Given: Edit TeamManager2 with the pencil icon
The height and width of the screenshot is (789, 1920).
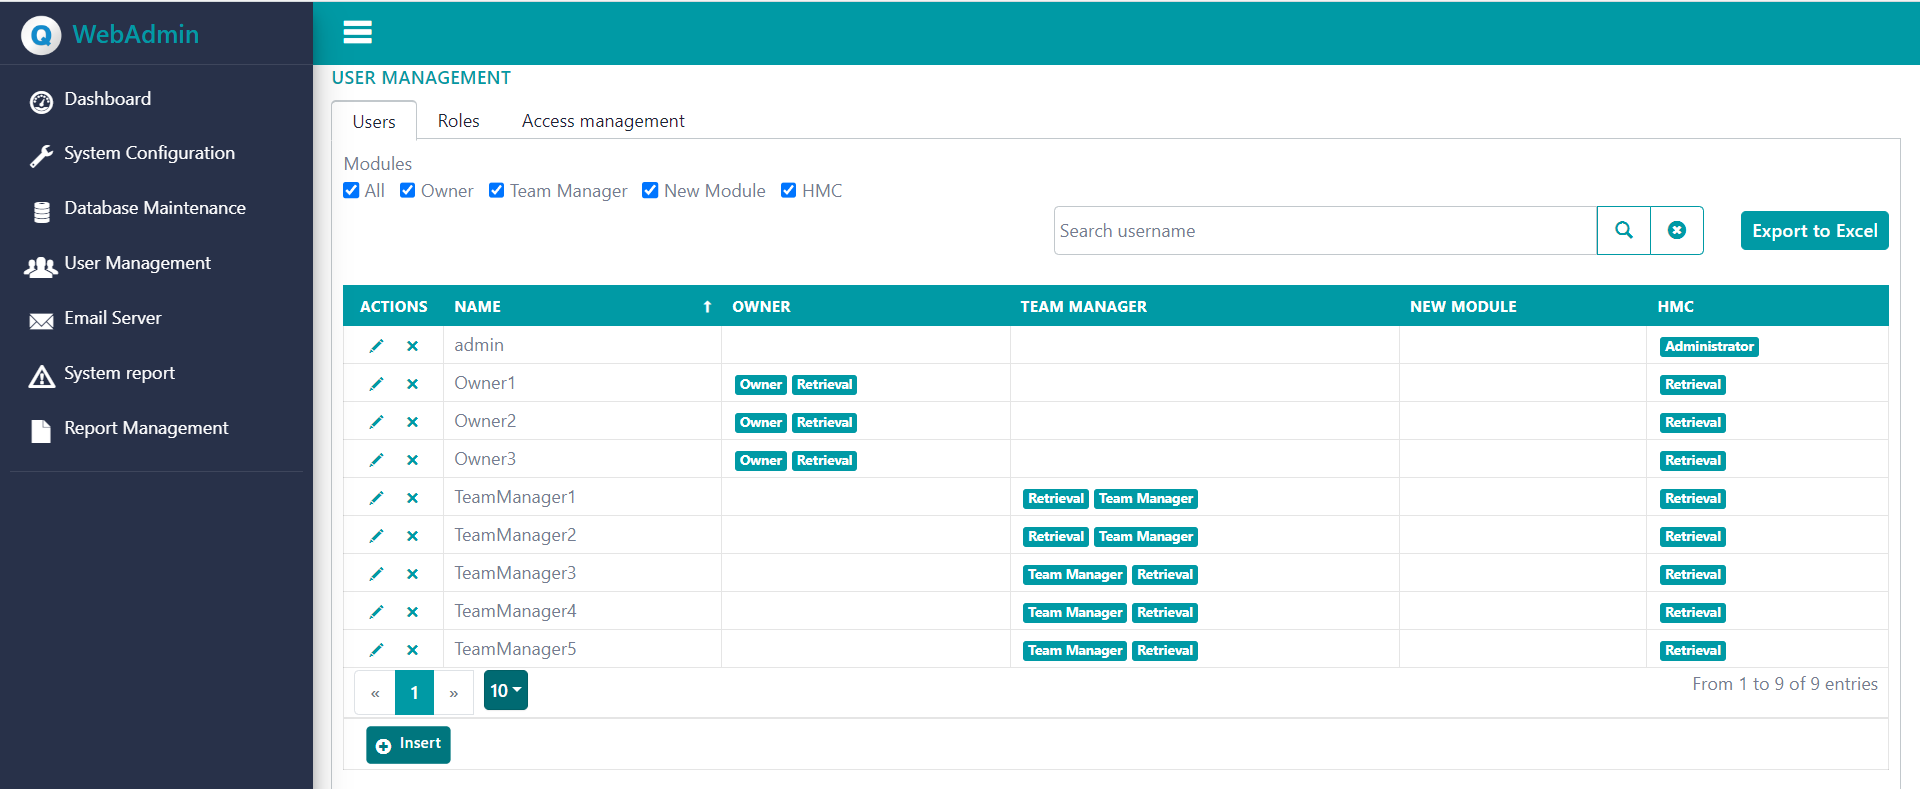Looking at the screenshot, I should click(x=376, y=536).
